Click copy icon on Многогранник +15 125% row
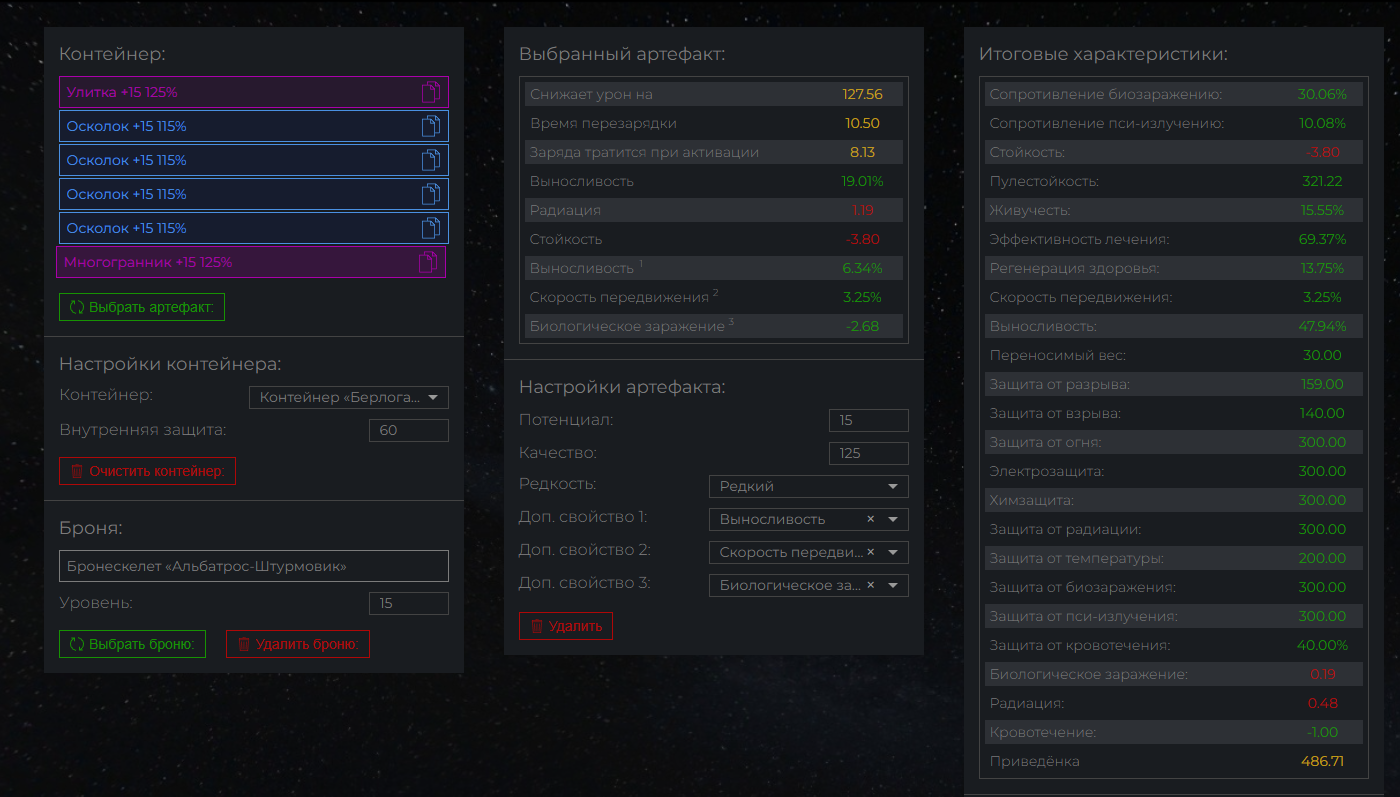The image size is (1400, 797). click(428, 262)
